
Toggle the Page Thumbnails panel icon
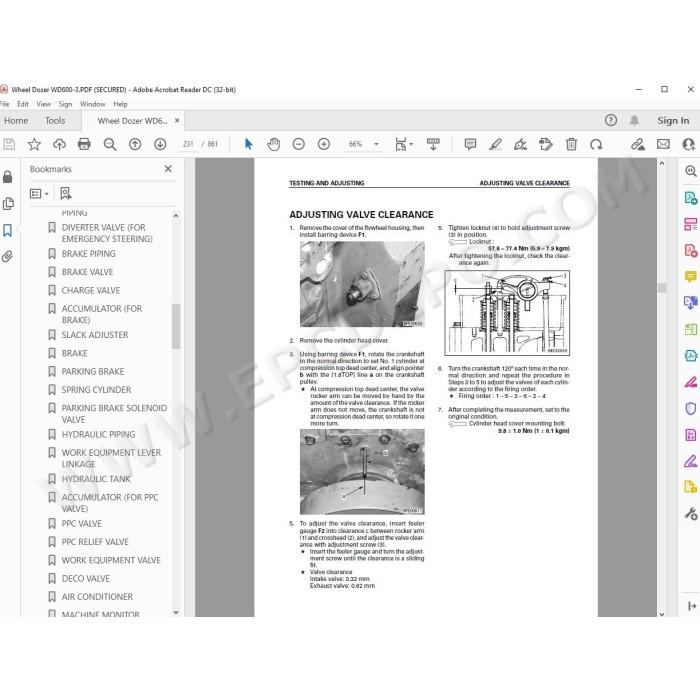click(x=8, y=204)
